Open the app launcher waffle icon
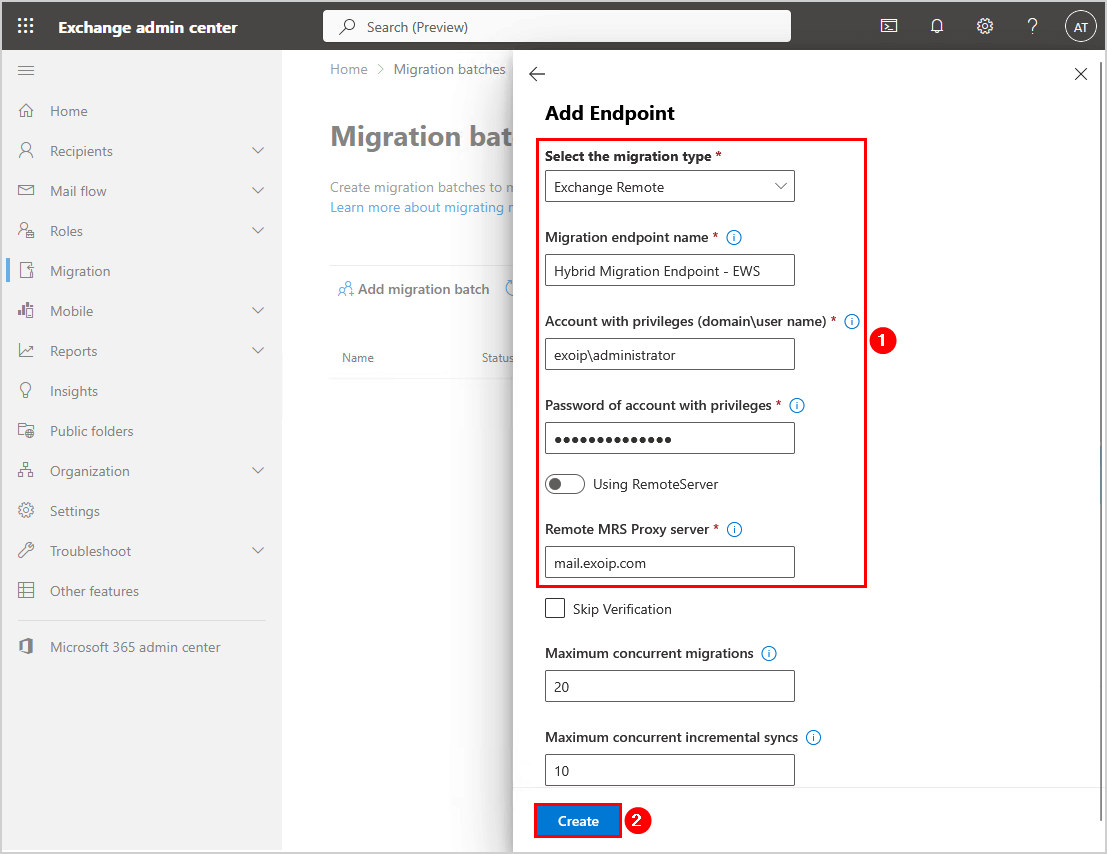The width and height of the screenshot is (1107, 854). (x=26, y=27)
